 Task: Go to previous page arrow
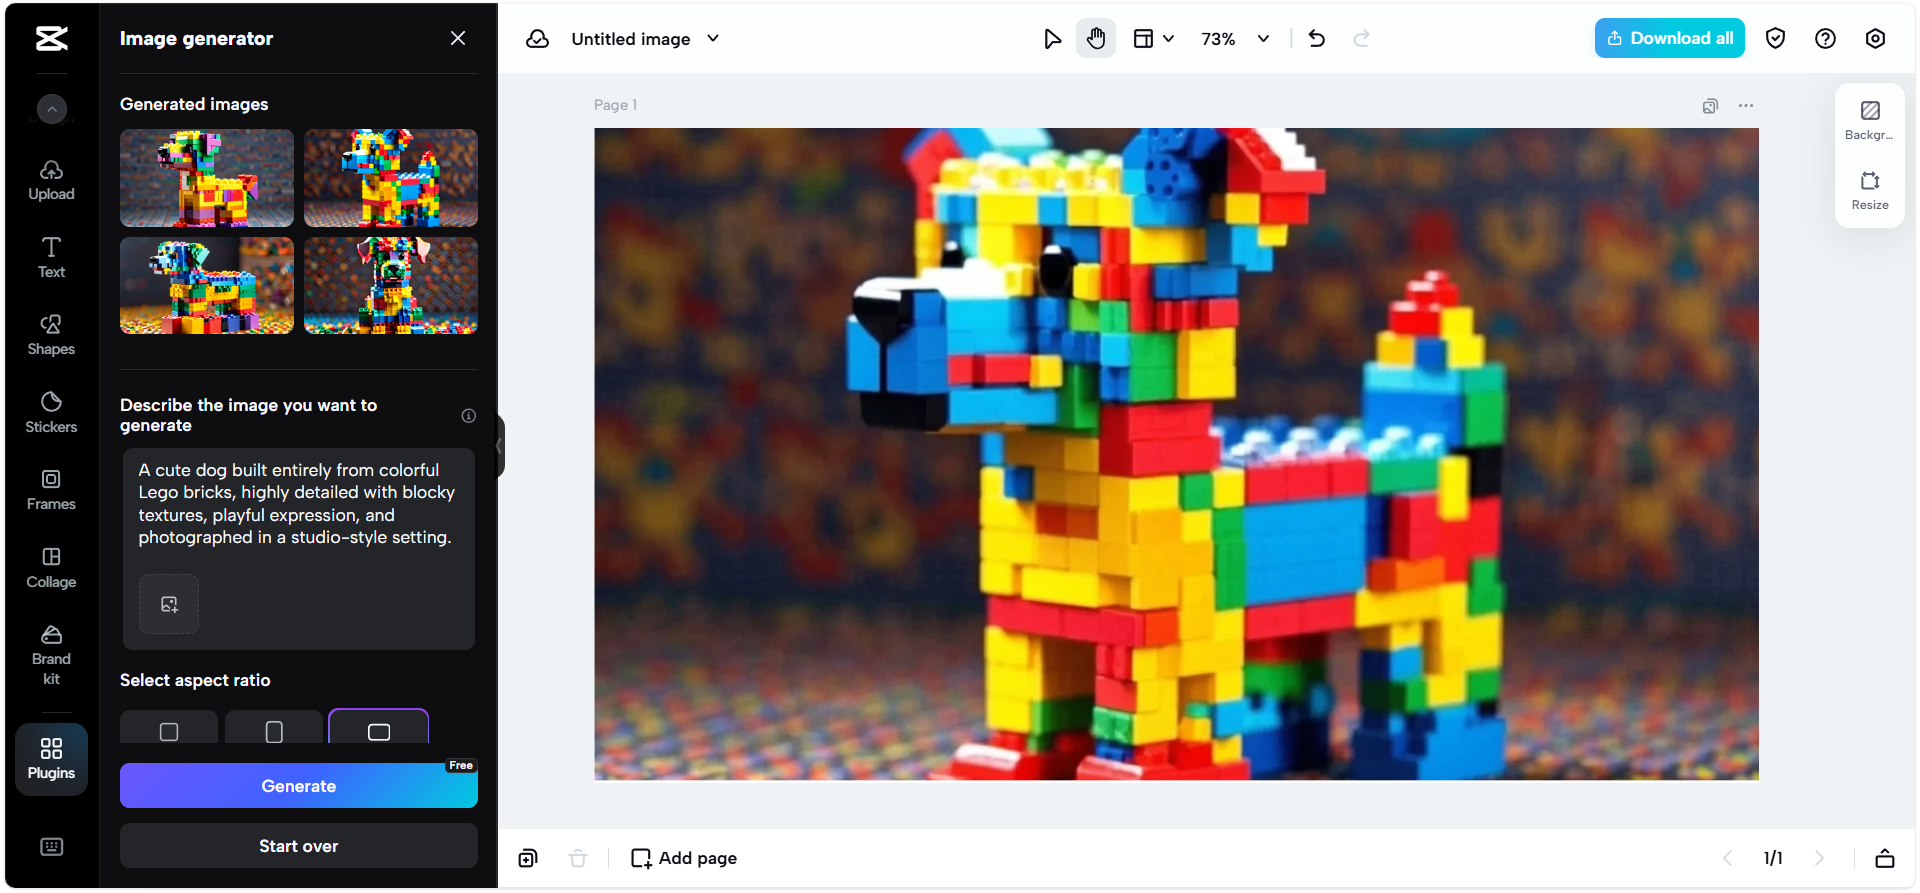click(1727, 858)
